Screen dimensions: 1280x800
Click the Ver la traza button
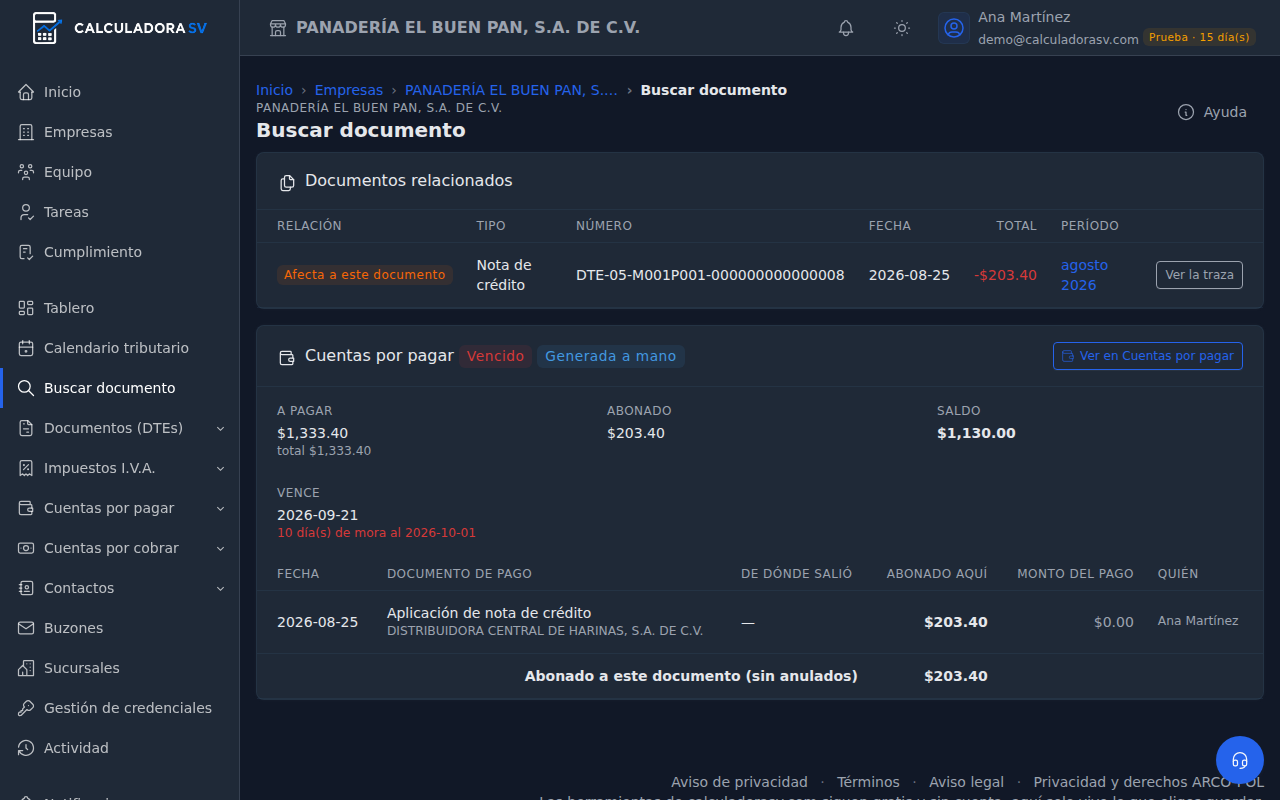1199,275
